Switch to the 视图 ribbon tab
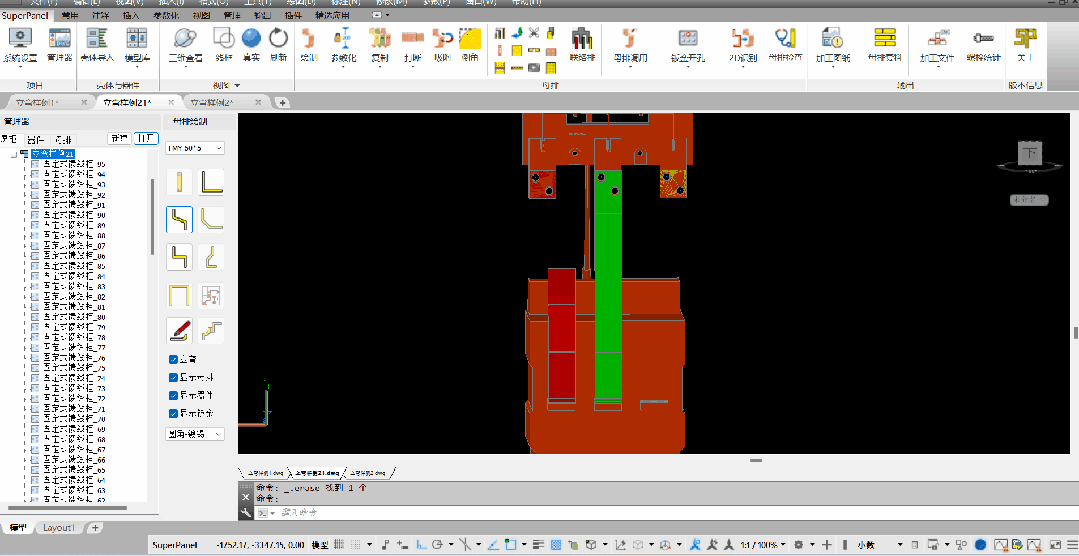1079x556 pixels. (x=201, y=15)
